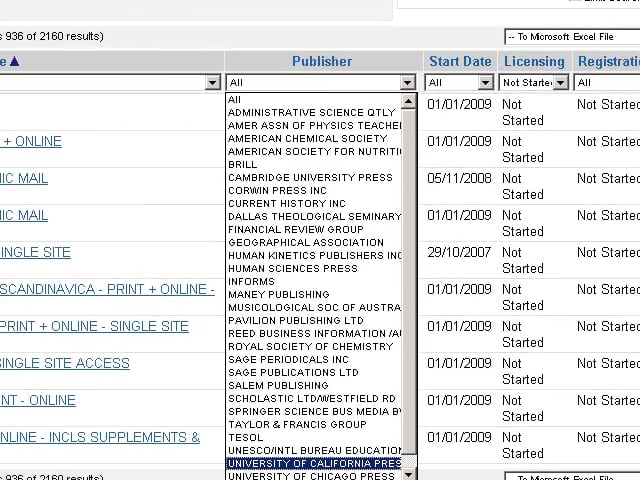Screen dimensions: 640x480
Task: Select HUMAN KINETICS PUBLISHERS INC option
Action: click(315, 256)
